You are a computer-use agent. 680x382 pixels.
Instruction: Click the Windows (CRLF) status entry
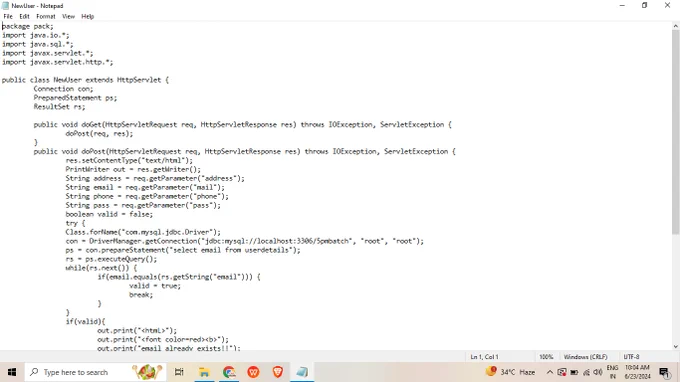pos(585,357)
